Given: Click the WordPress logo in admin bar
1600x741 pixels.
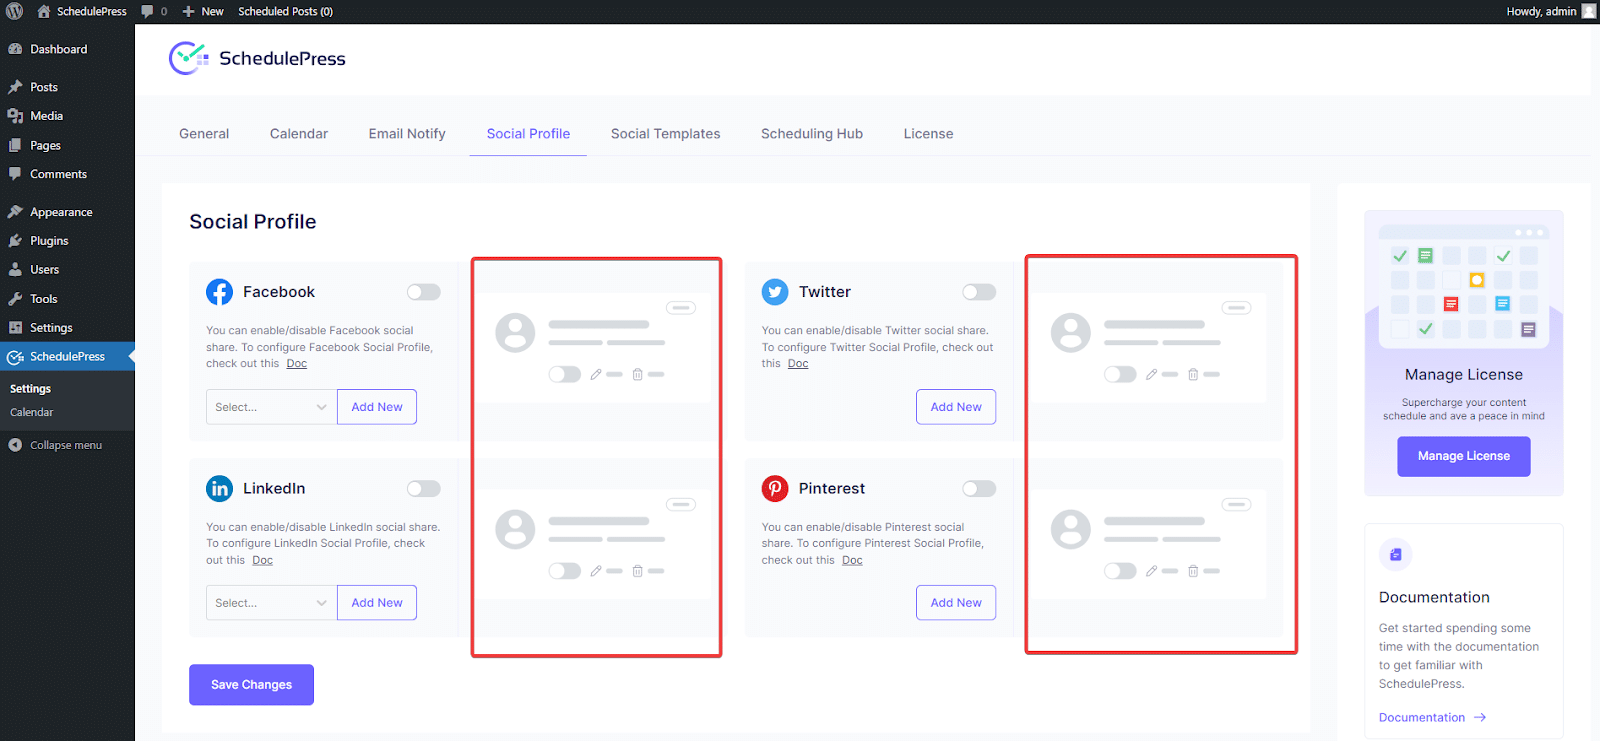Looking at the screenshot, I should point(14,11).
